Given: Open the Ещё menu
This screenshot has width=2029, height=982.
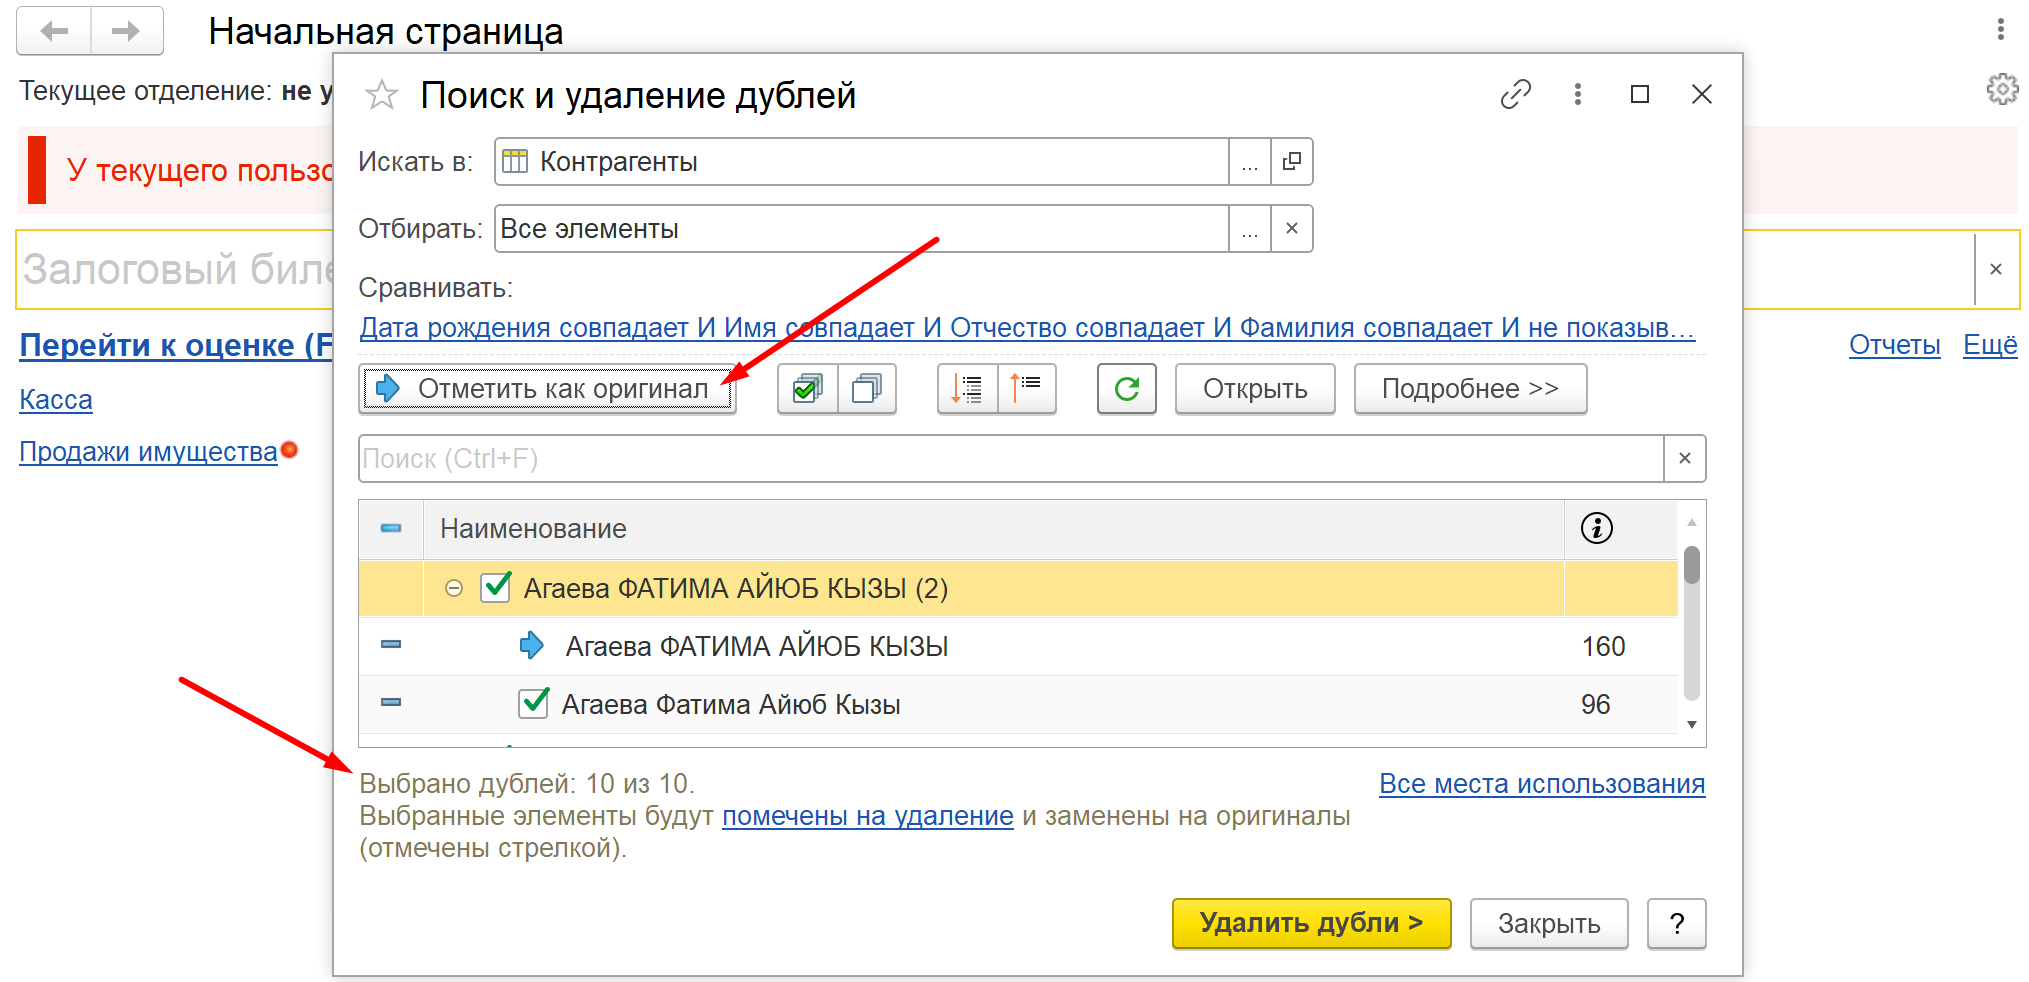Looking at the screenshot, I should pyautogui.click(x=1989, y=345).
